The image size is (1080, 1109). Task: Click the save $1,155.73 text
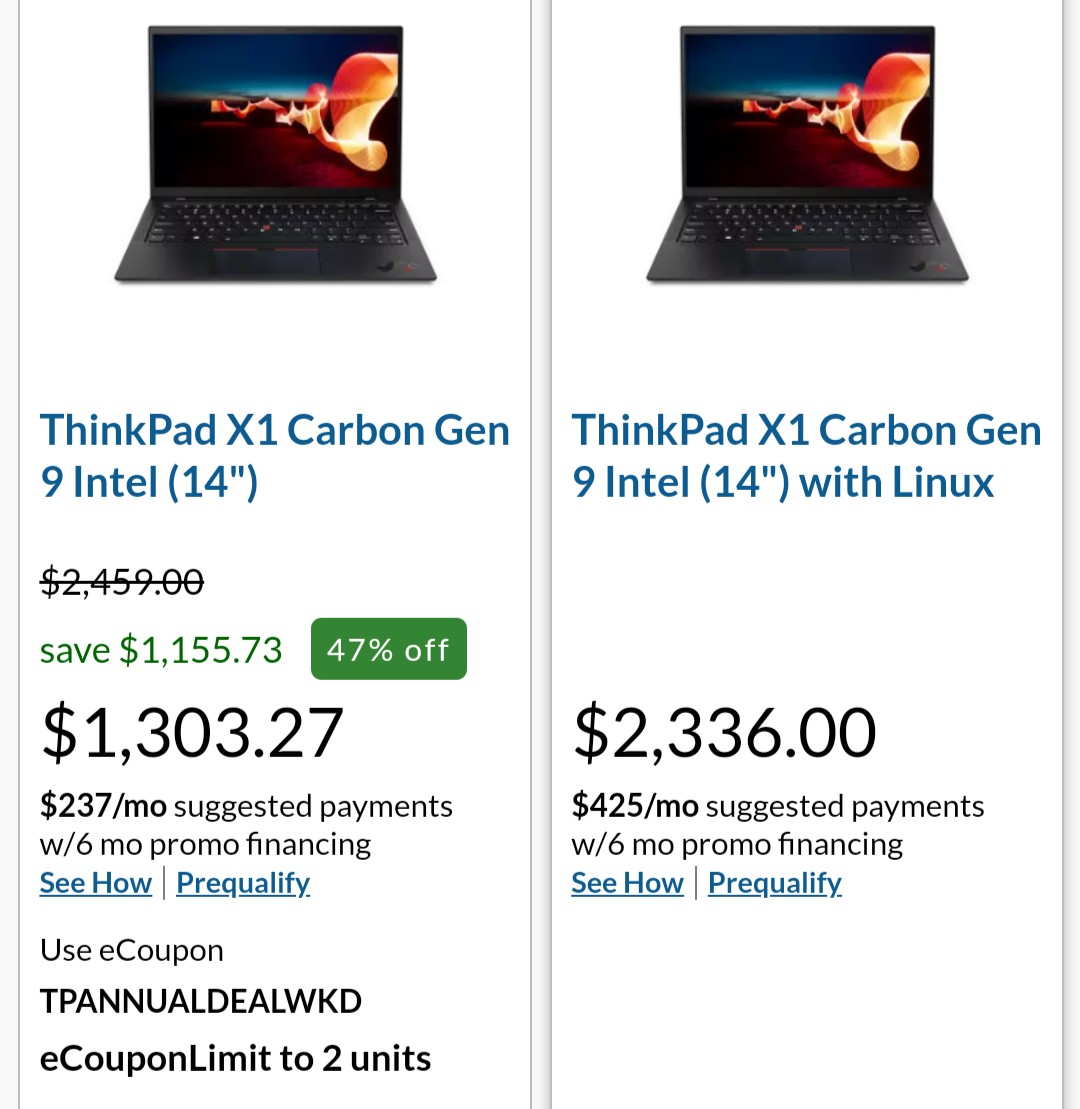click(x=161, y=650)
